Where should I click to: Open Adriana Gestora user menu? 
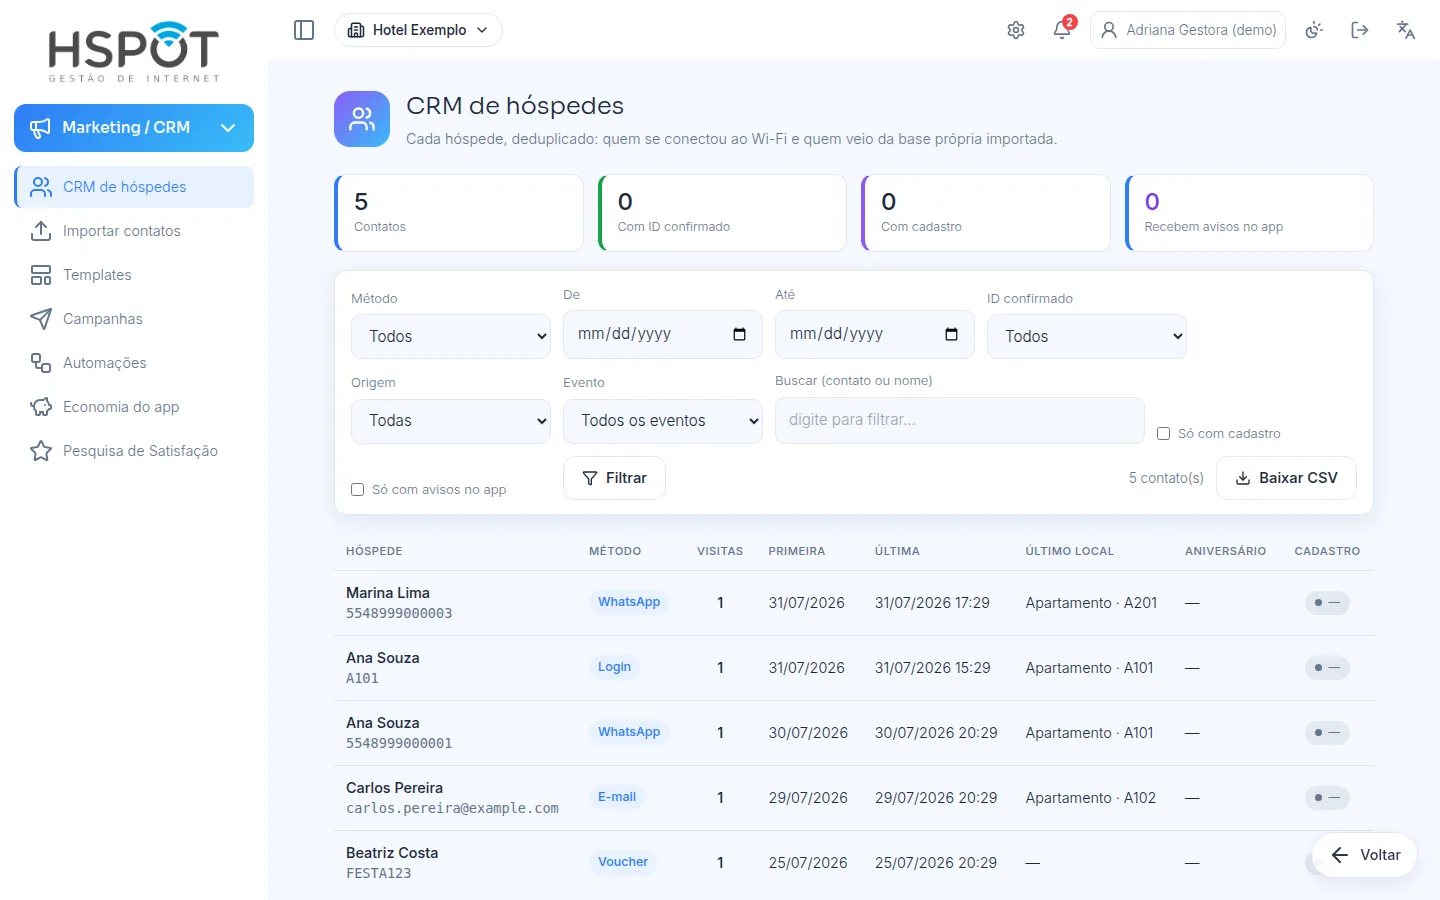[1188, 30]
